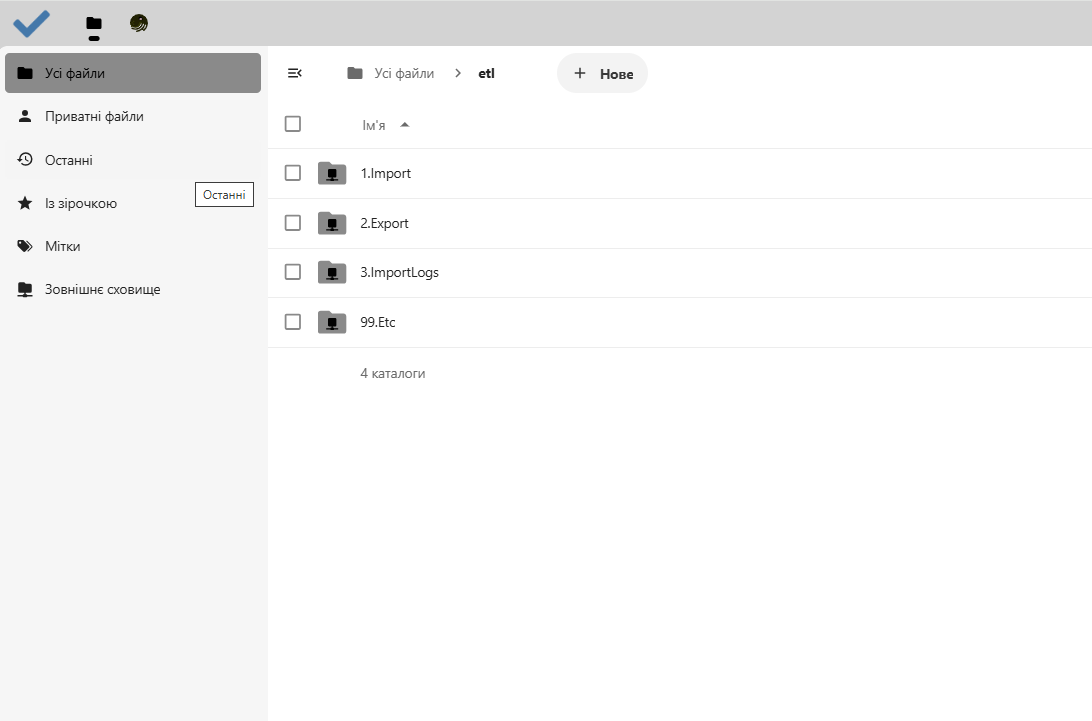Open the 3.ImportLogs folder

tap(399, 272)
